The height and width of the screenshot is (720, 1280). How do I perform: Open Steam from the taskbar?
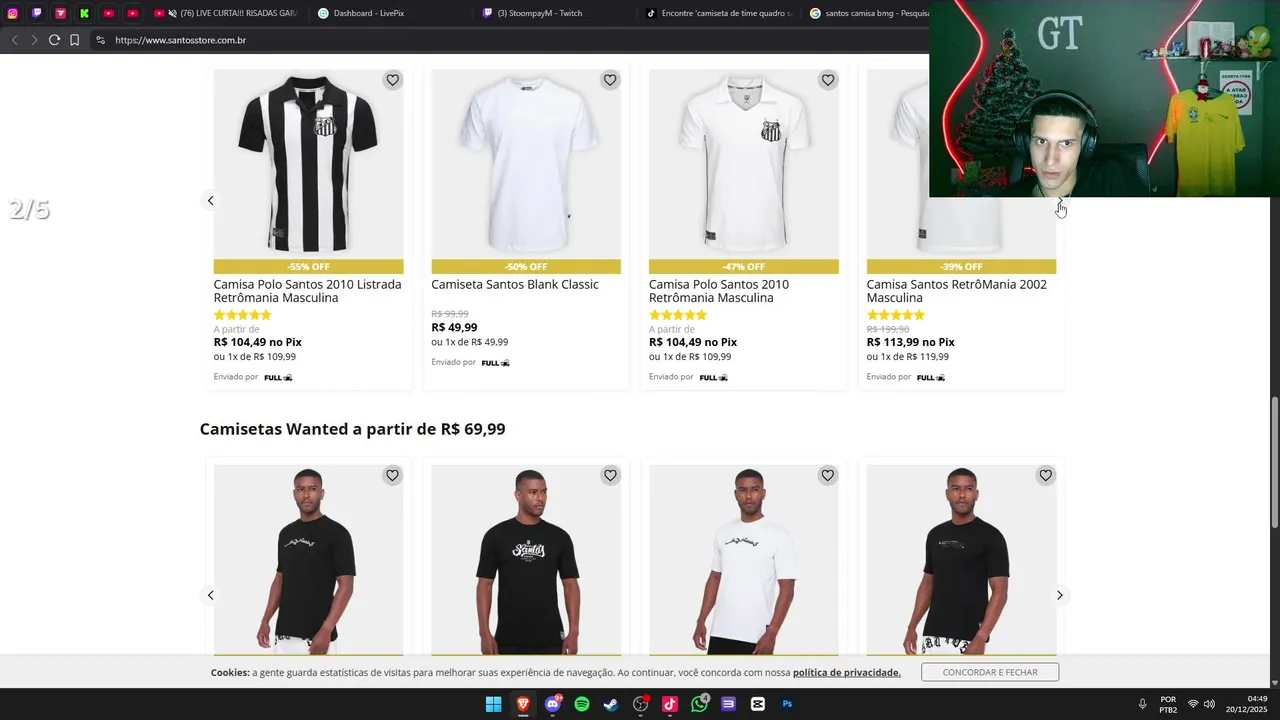(x=611, y=704)
